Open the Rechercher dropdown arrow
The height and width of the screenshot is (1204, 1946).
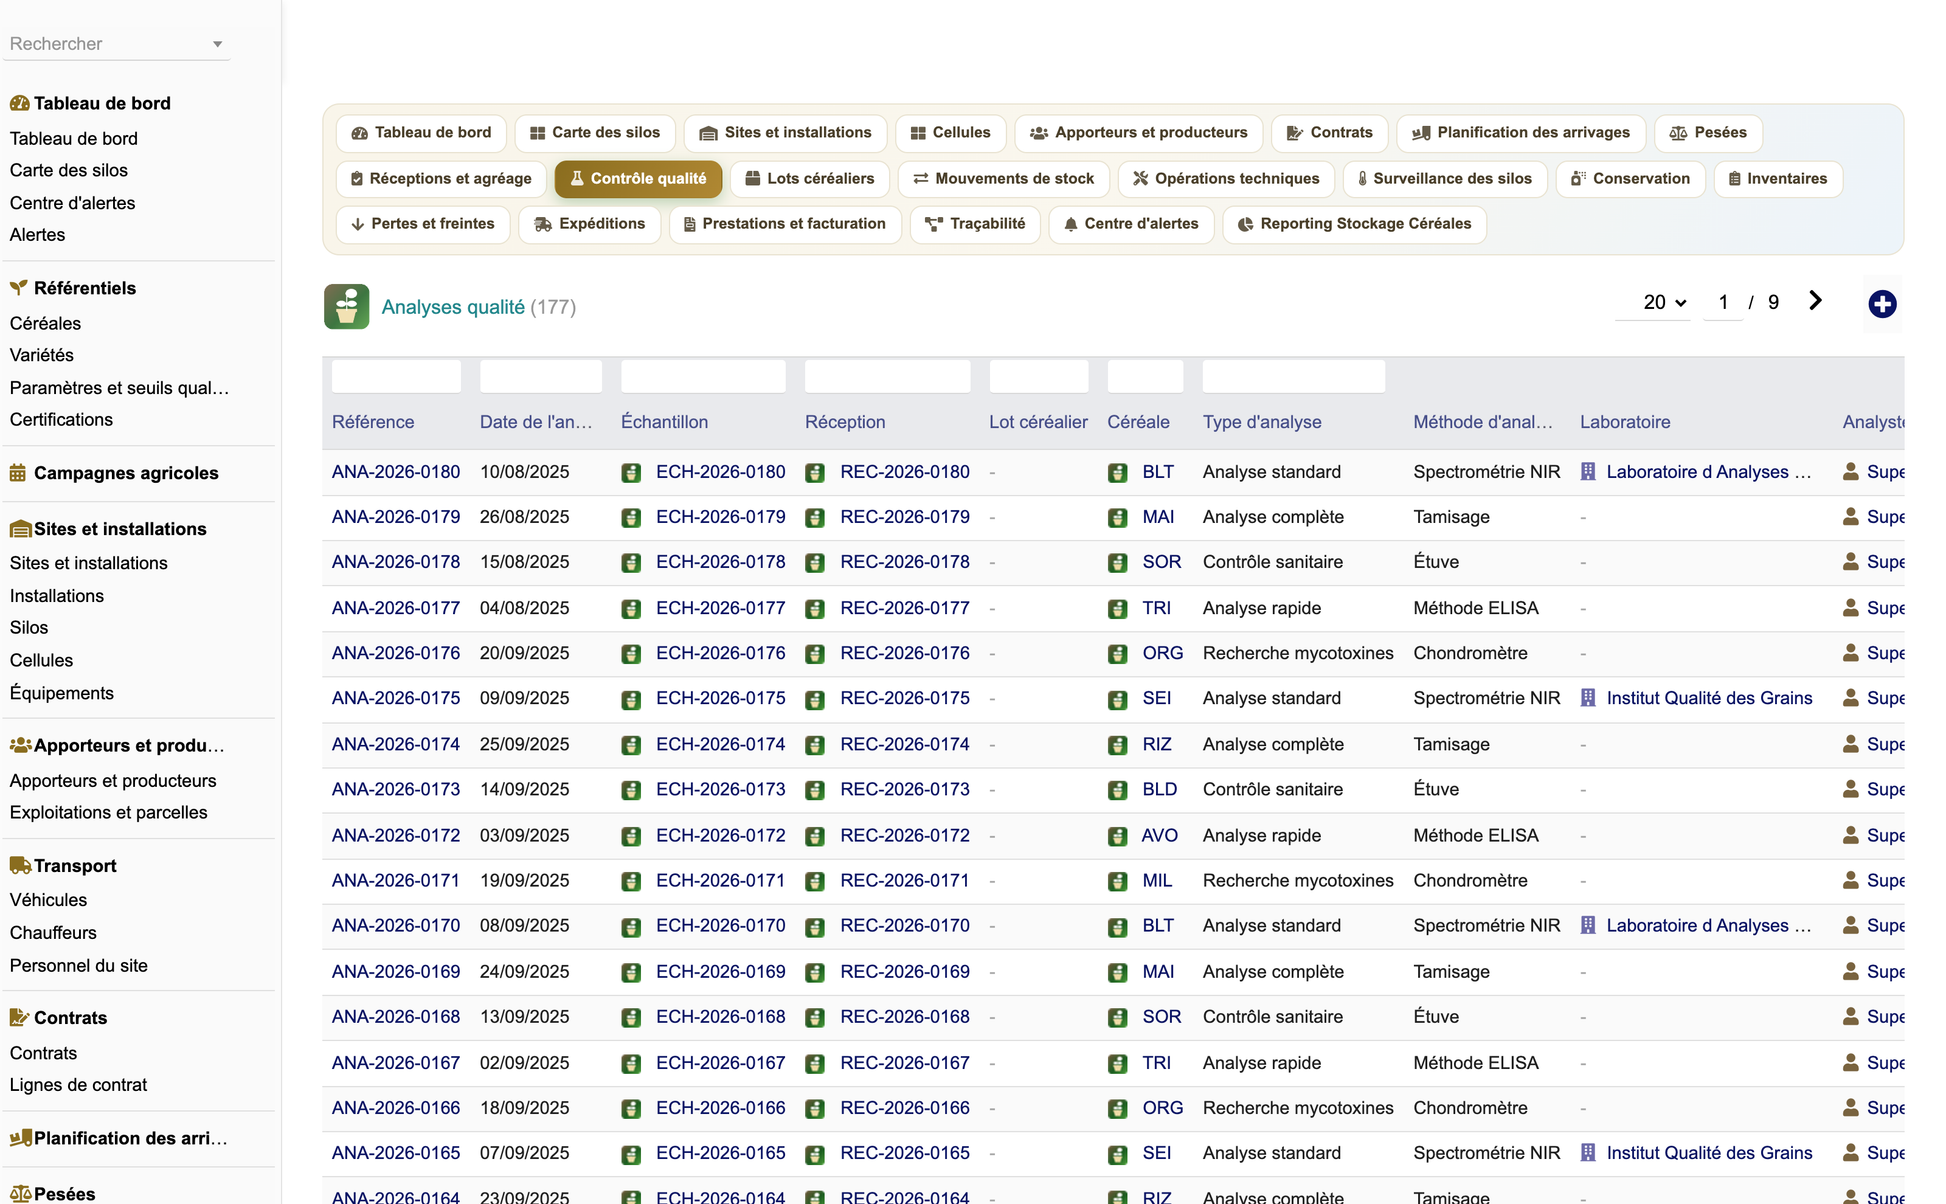pyautogui.click(x=217, y=44)
